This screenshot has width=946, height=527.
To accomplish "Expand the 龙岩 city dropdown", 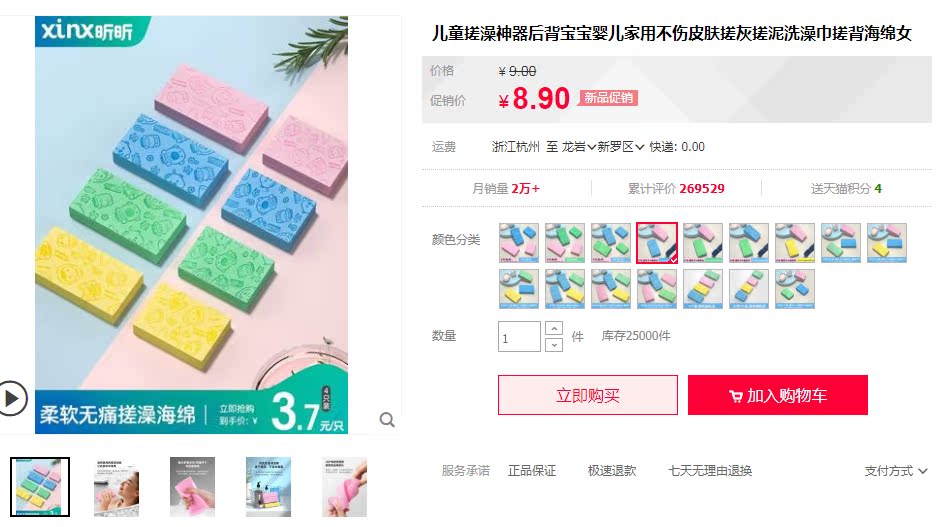I will point(579,147).
